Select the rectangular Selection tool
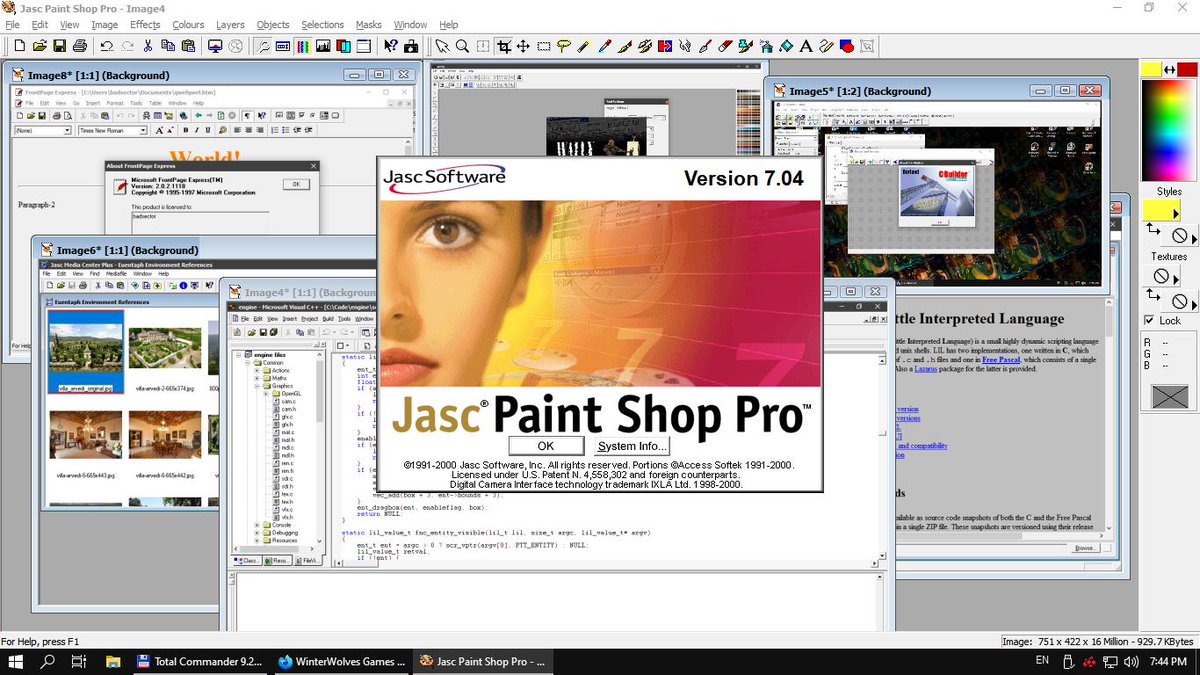1200x675 pixels. point(543,46)
